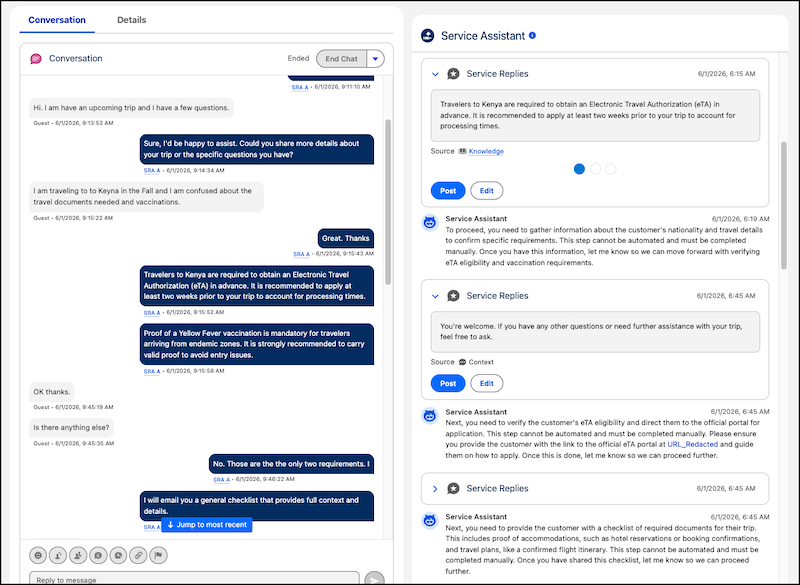The width and height of the screenshot is (800, 585).
Task: Click SRA A link at 9:46:22 AM
Action: tap(221, 479)
